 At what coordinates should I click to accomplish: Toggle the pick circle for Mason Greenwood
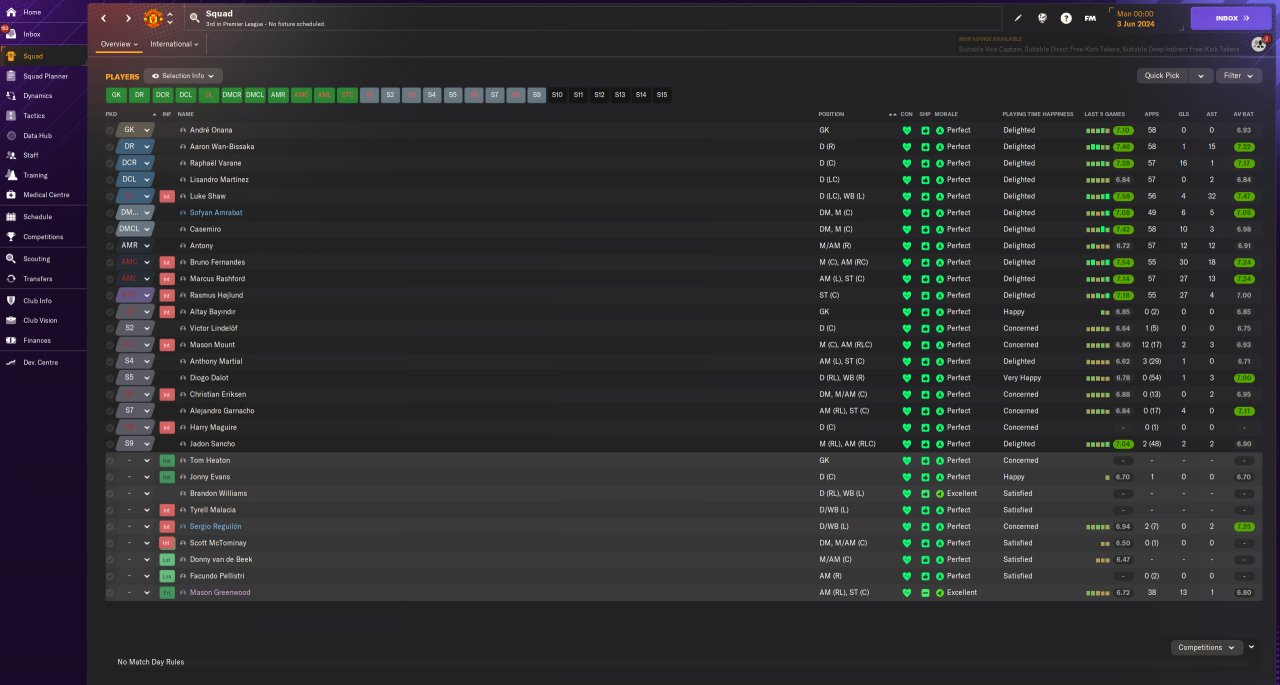[x=110, y=592]
